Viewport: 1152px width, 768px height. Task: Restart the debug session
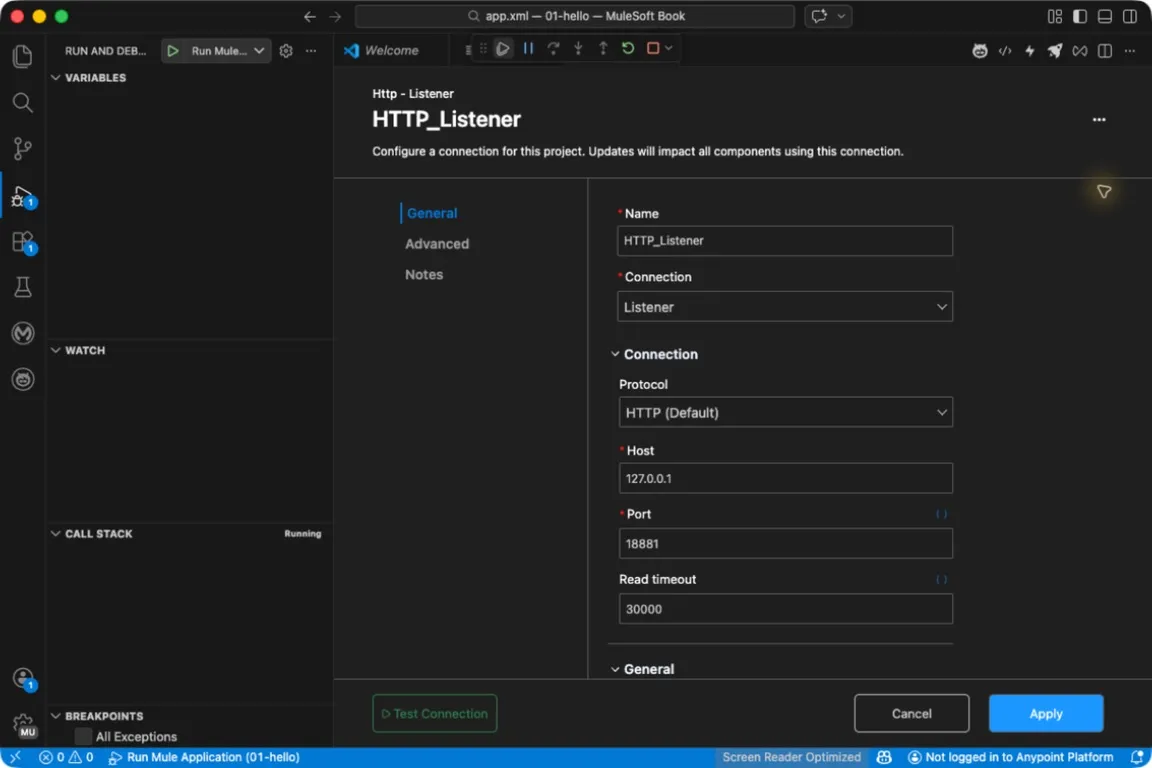[x=627, y=49]
